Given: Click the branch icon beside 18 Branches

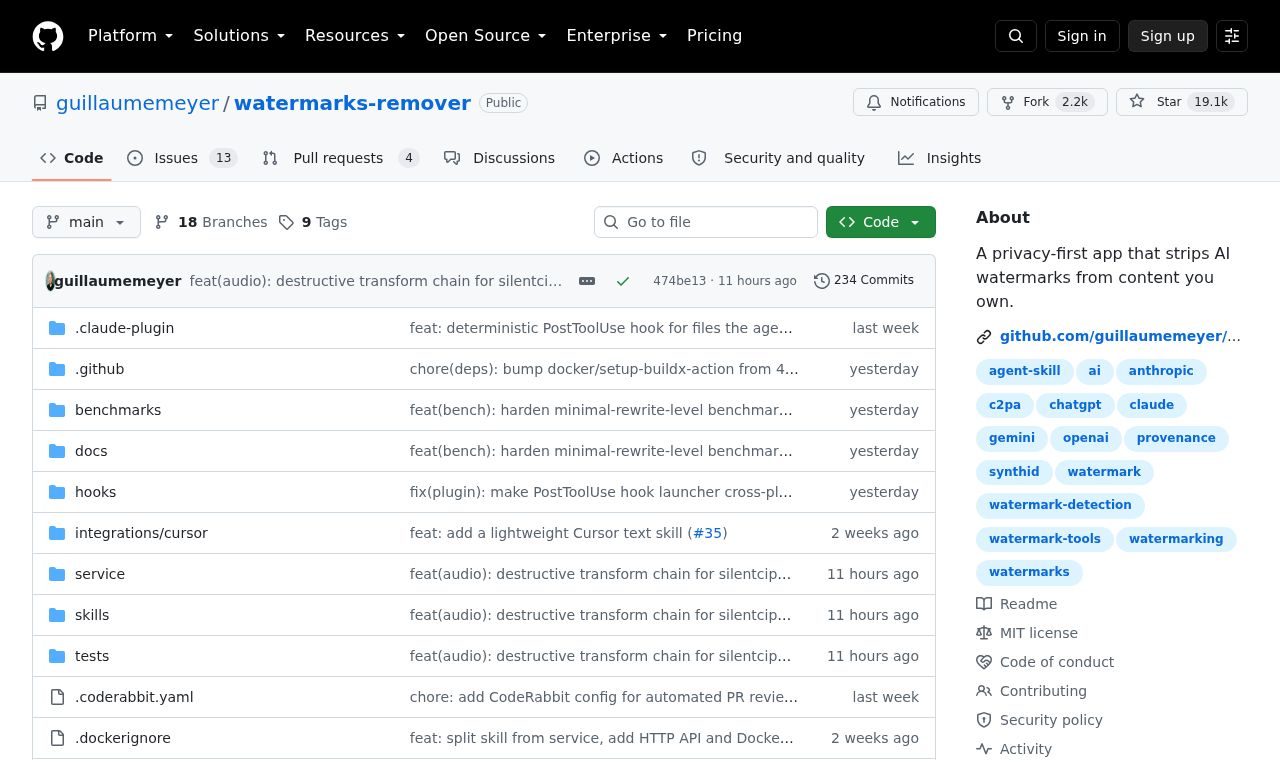Looking at the screenshot, I should point(162,222).
